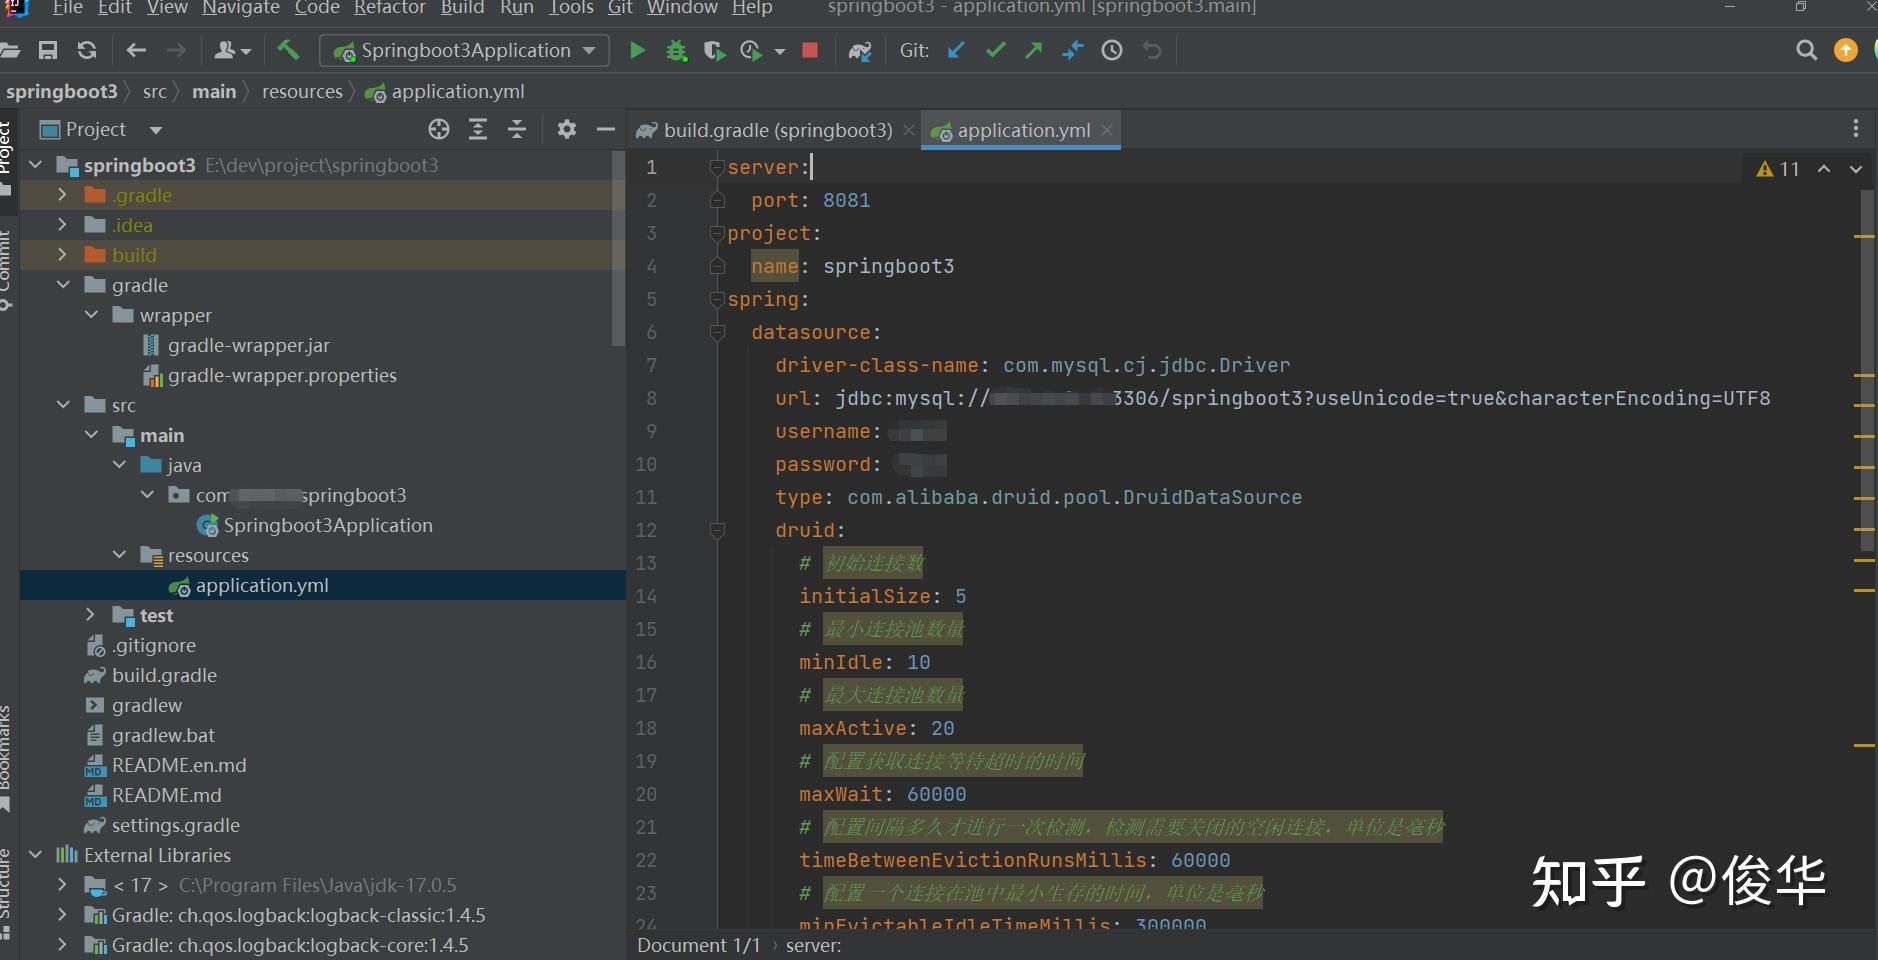Toggle fold on the datasource block
Screen dimensions: 1878x960
(x=716, y=332)
